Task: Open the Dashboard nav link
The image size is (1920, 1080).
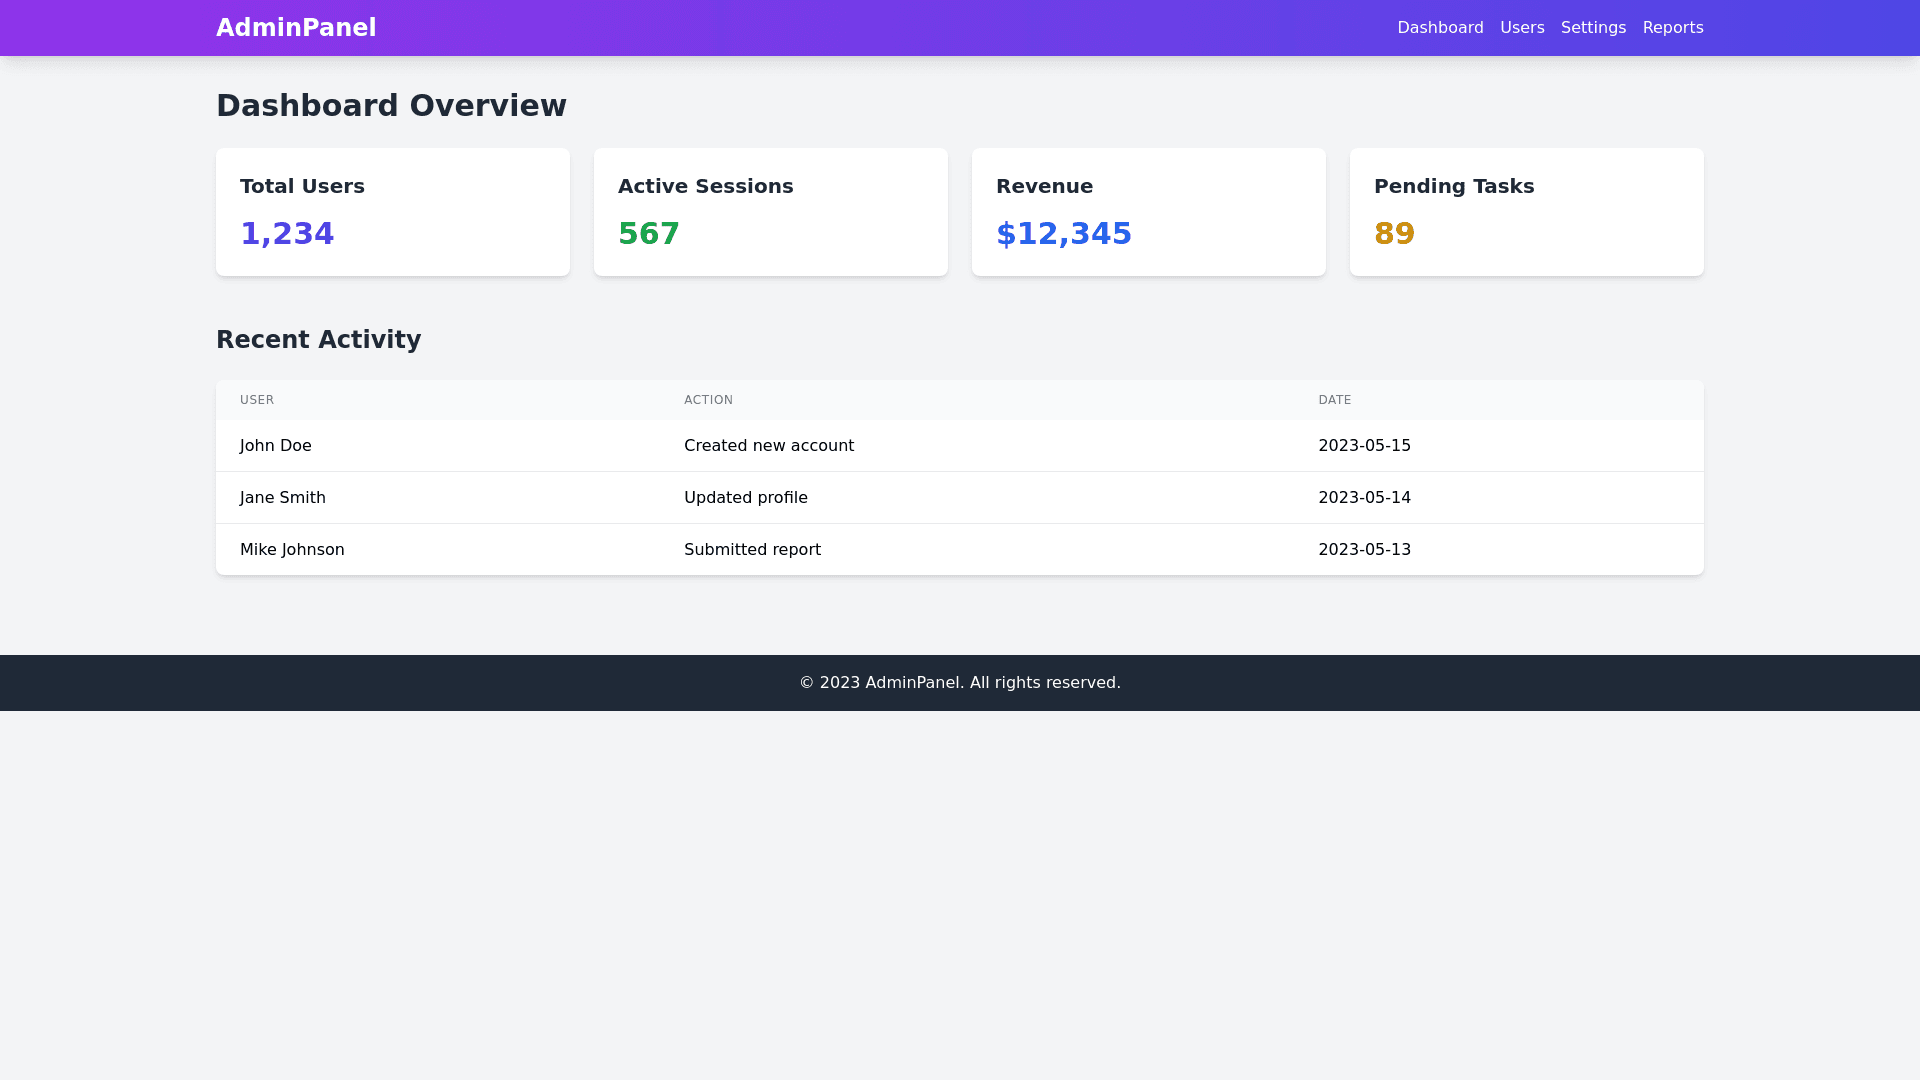Action: [1440, 28]
